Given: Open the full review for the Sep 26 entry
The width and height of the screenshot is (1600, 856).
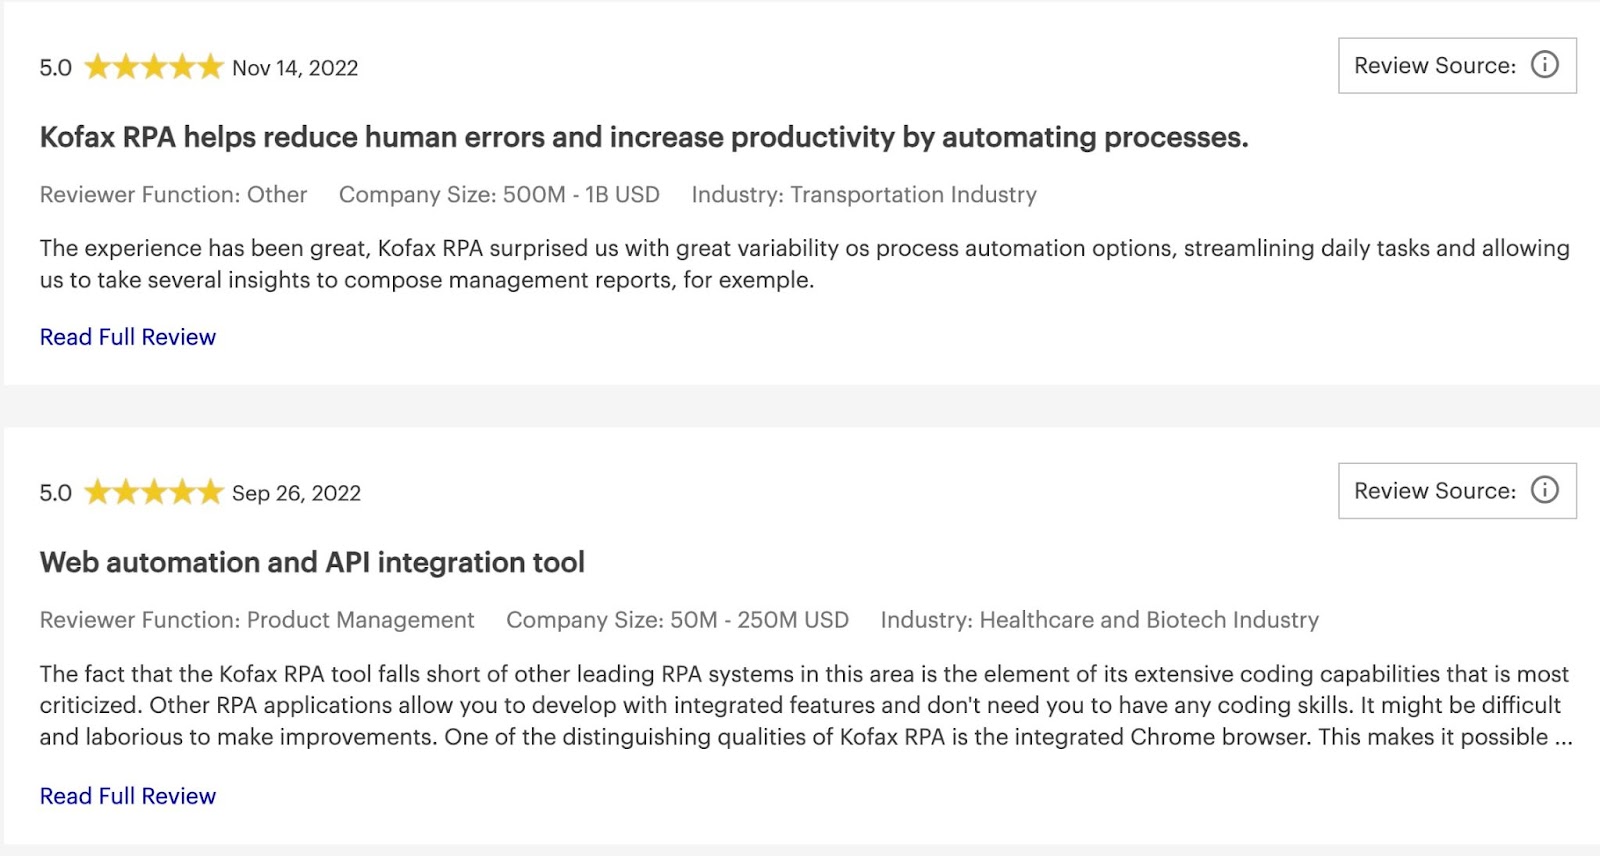Looking at the screenshot, I should [127, 795].
